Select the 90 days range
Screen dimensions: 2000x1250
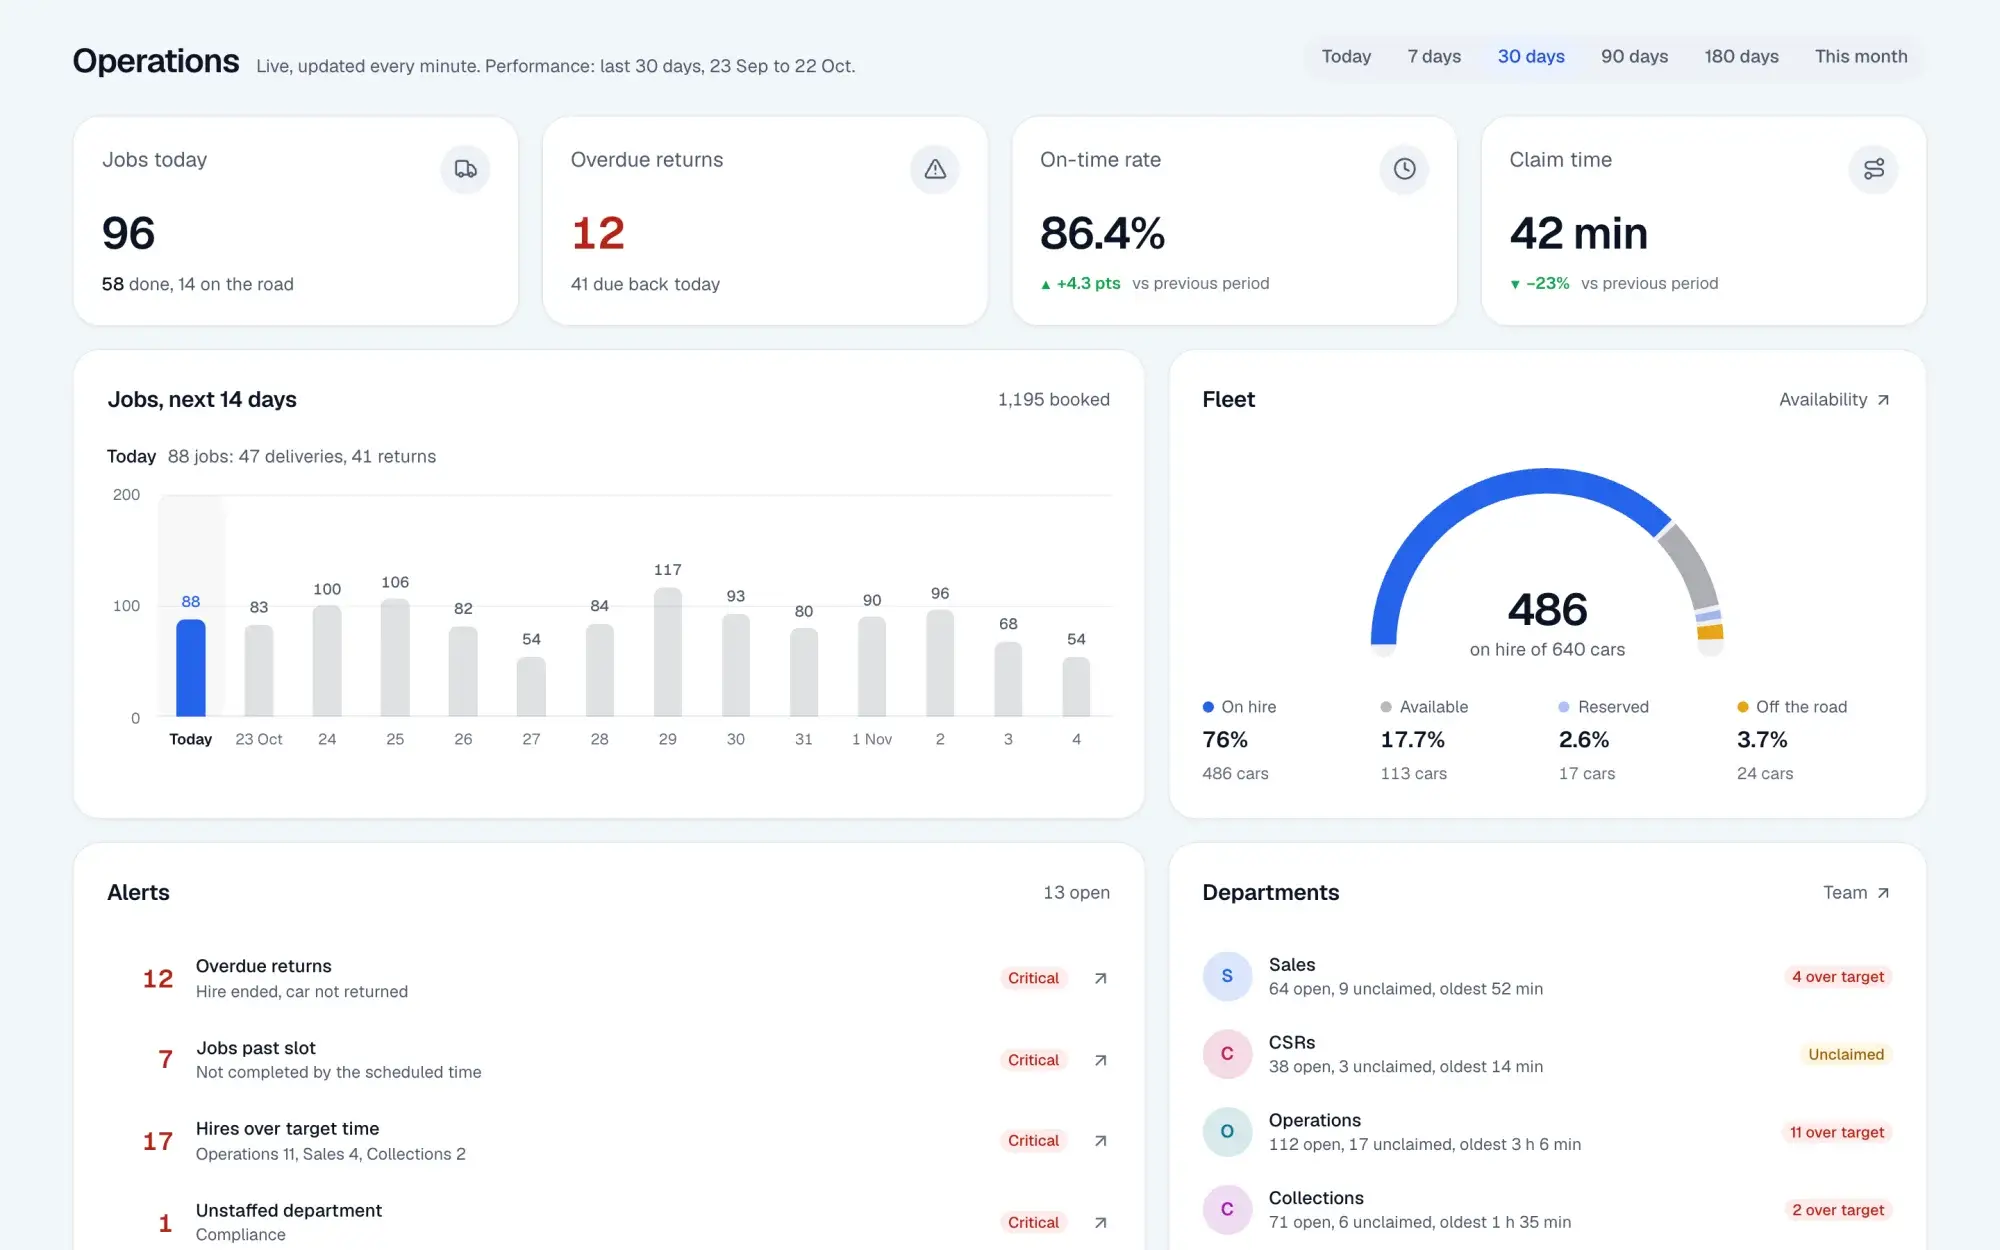coord(1634,57)
